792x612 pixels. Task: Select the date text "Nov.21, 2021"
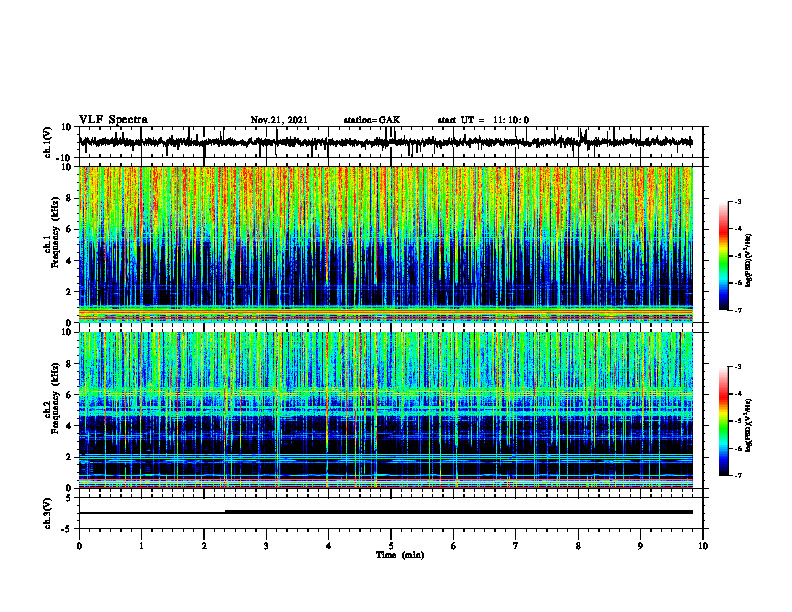point(279,120)
